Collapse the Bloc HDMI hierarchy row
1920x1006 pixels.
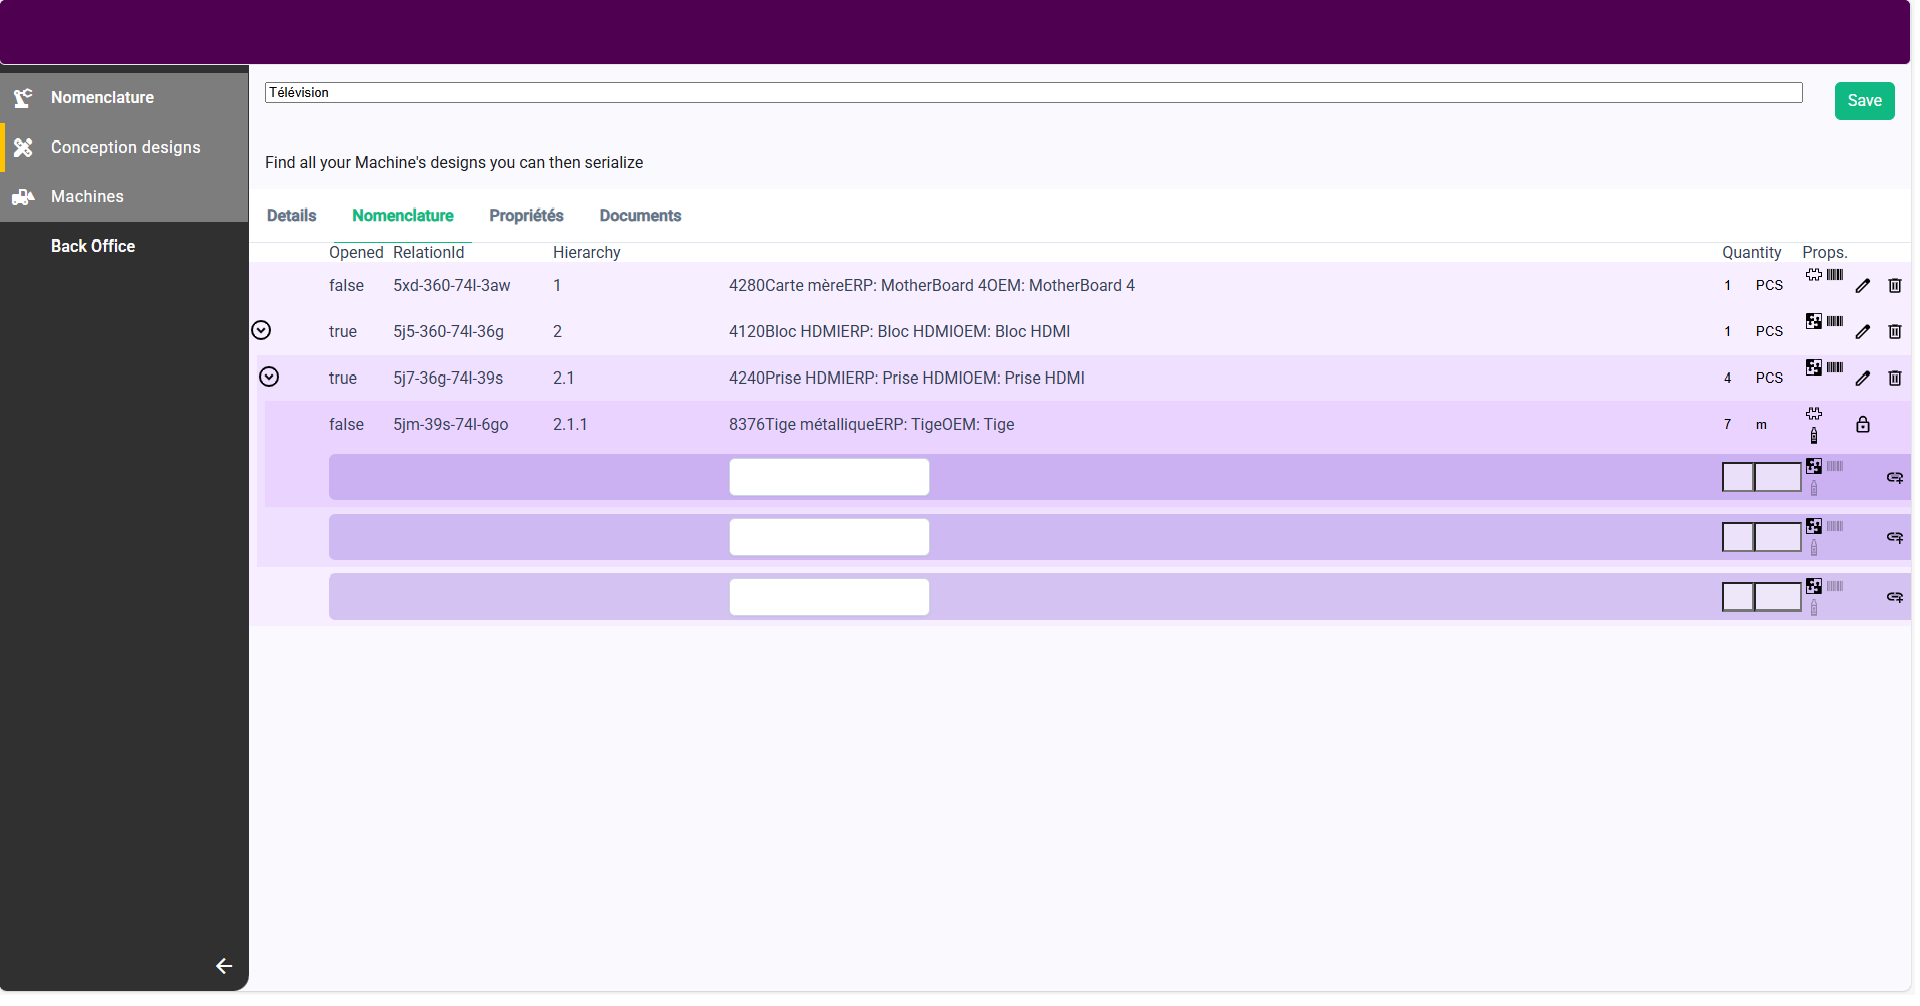click(261, 330)
